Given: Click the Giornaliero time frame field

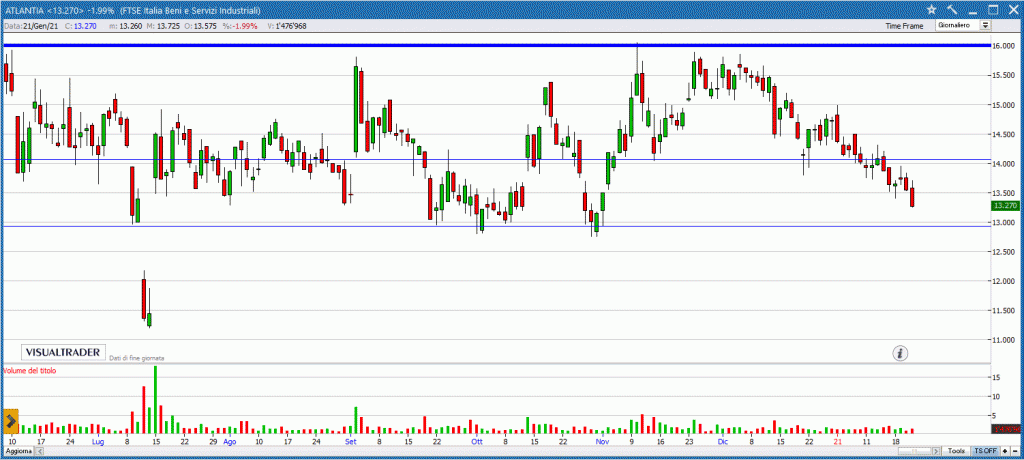Looking at the screenshot, I should tap(958, 25).
